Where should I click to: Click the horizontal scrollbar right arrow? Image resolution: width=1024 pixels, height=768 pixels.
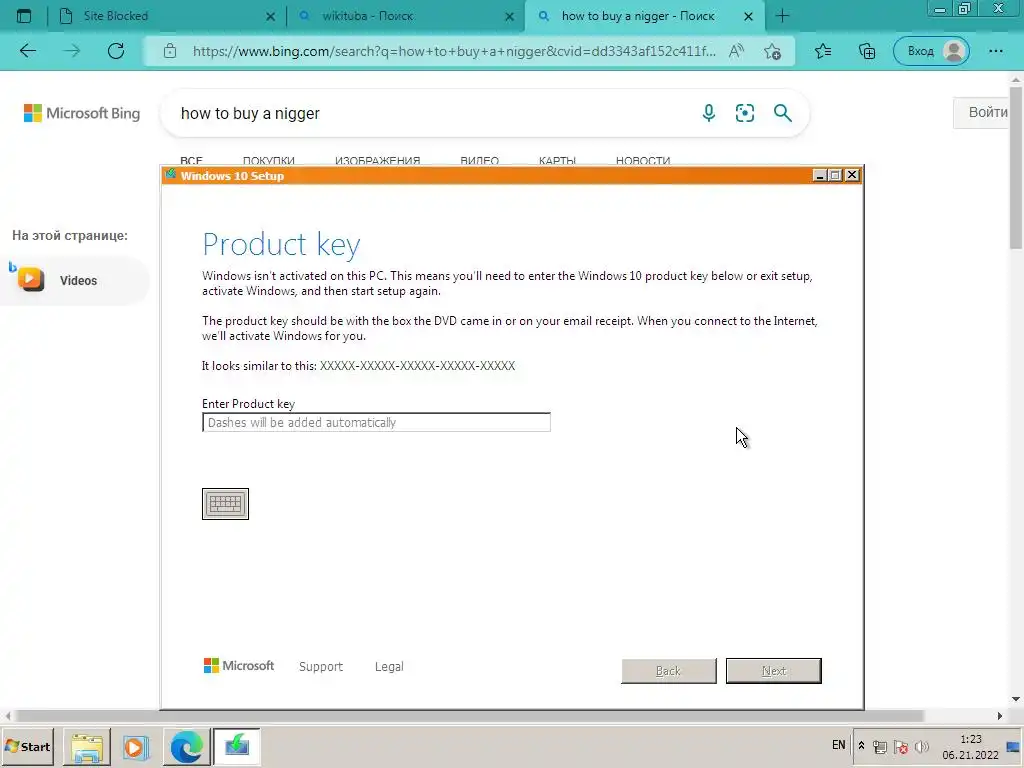[1000, 716]
